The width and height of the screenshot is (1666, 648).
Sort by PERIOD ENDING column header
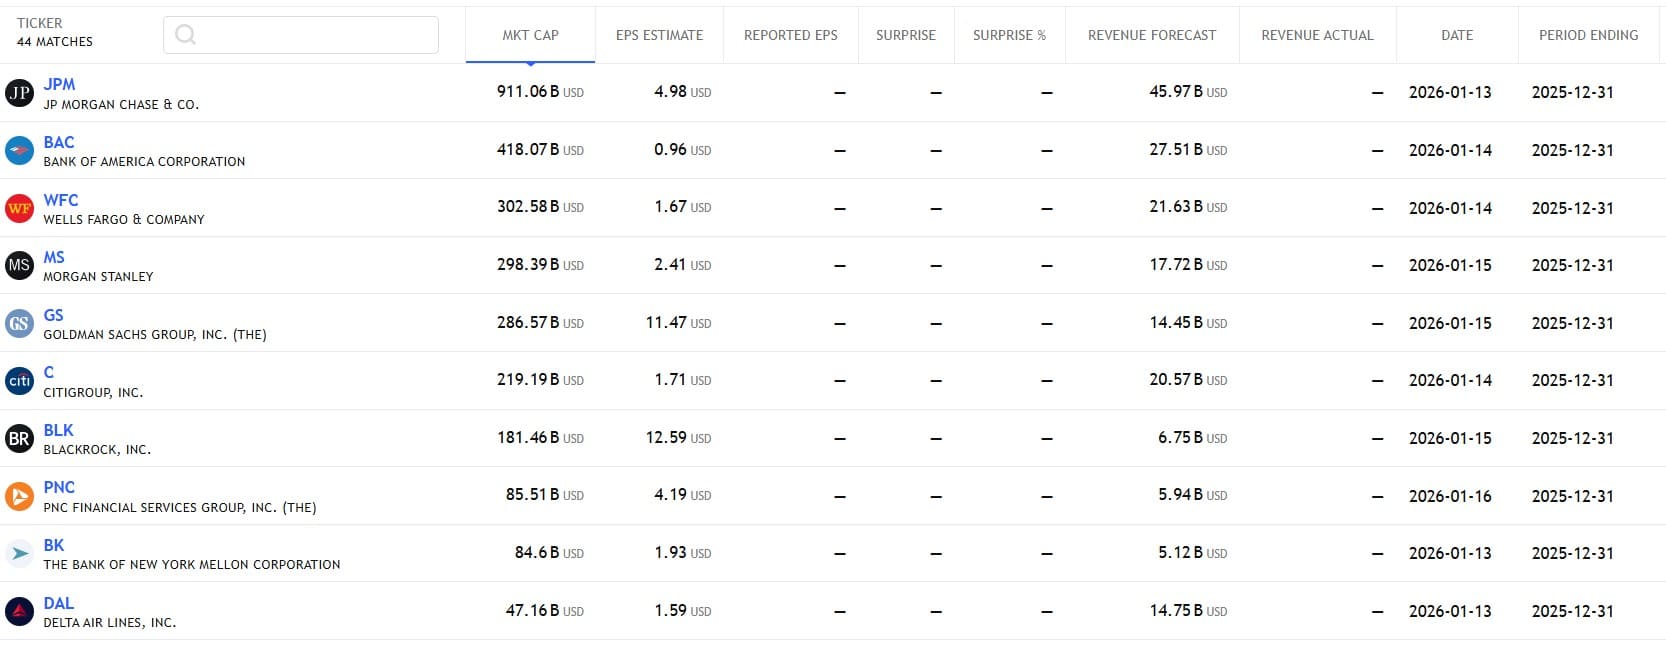[1588, 35]
